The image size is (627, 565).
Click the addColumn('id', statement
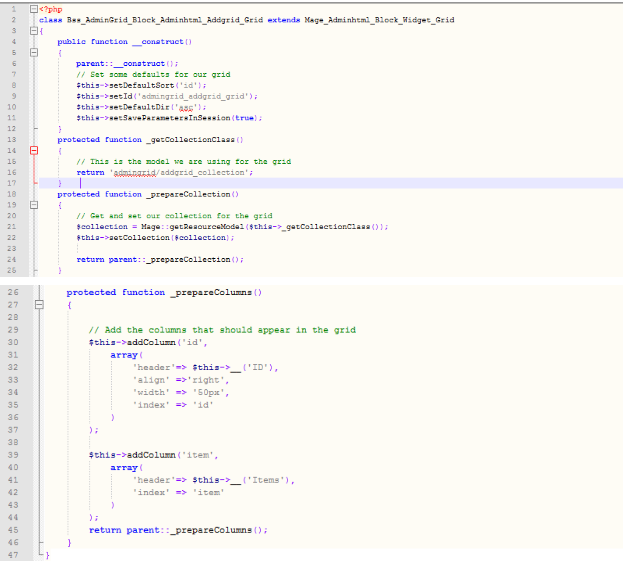148,342
